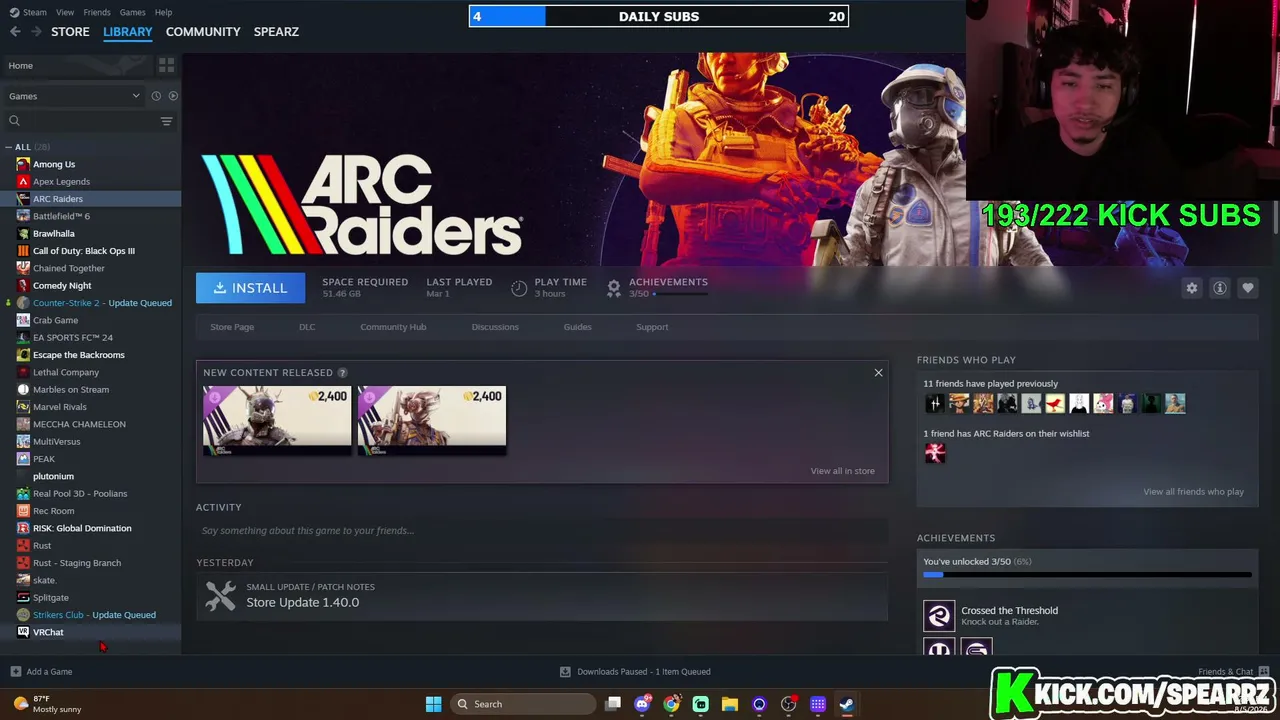Open Google Chrome from the taskbar
The width and height of the screenshot is (1280, 720).
pos(671,704)
